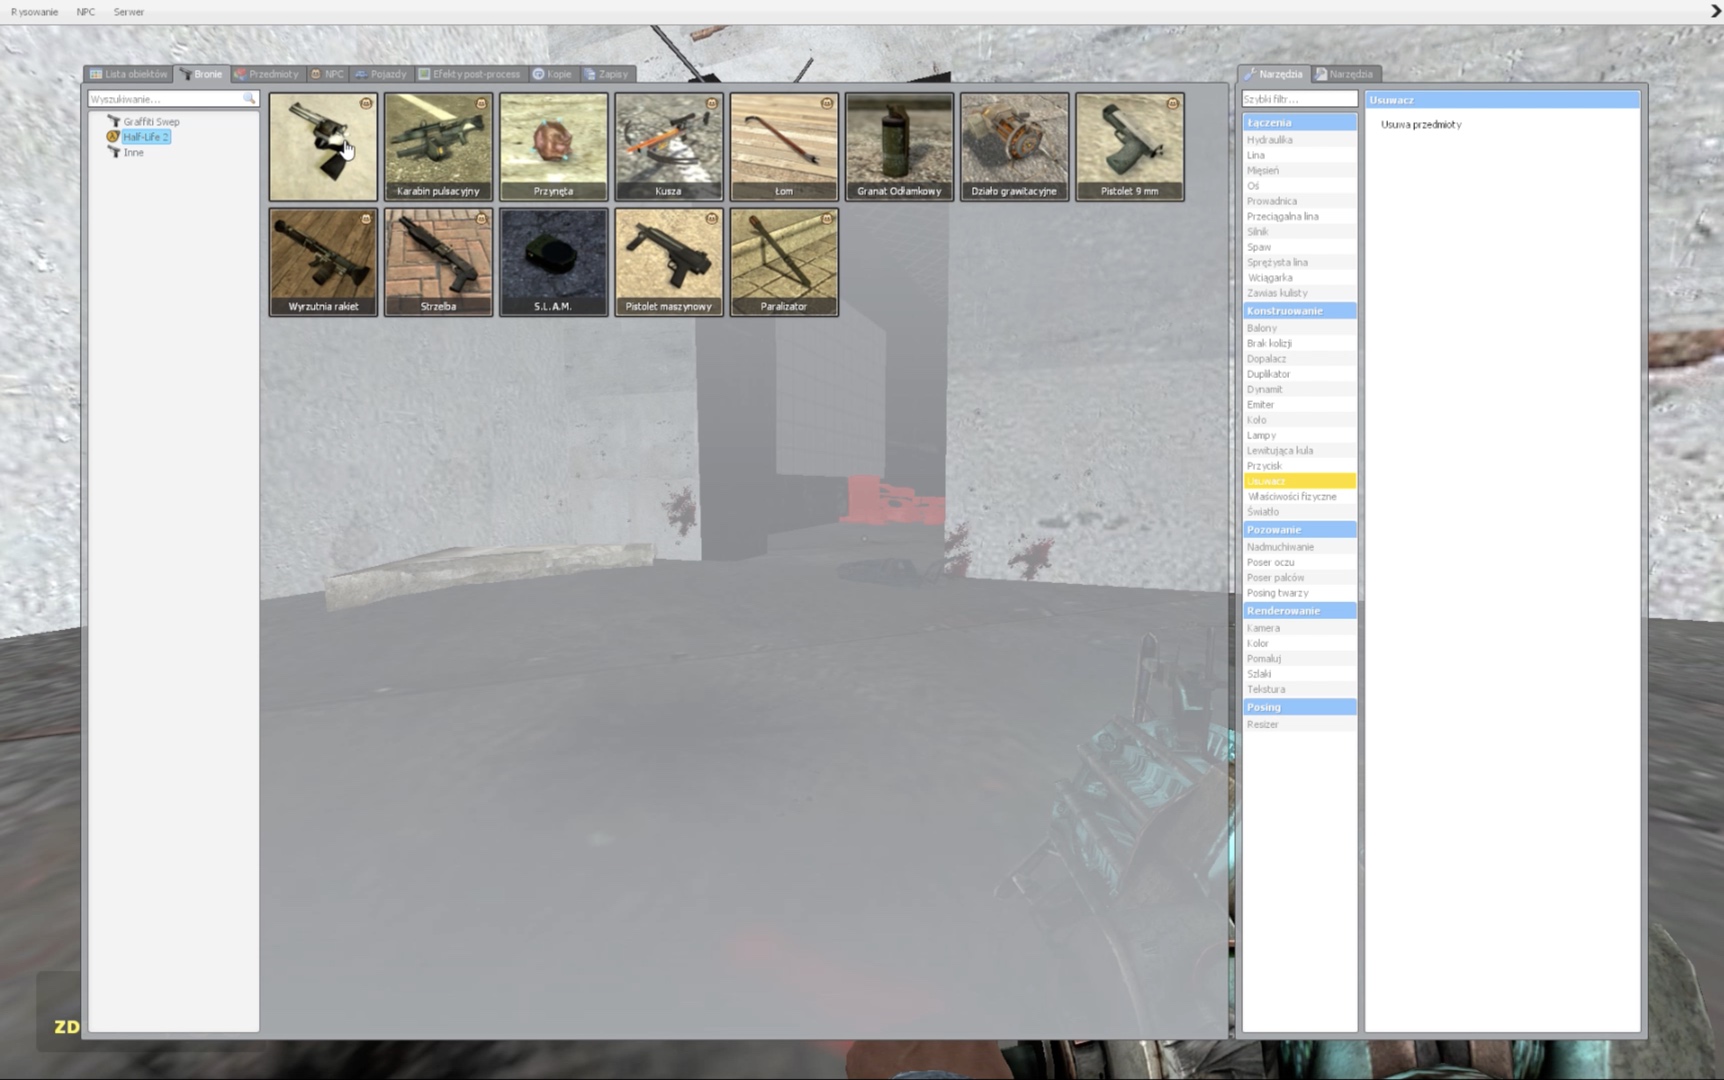Open the Przedmioty tab

tap(266, 74)
